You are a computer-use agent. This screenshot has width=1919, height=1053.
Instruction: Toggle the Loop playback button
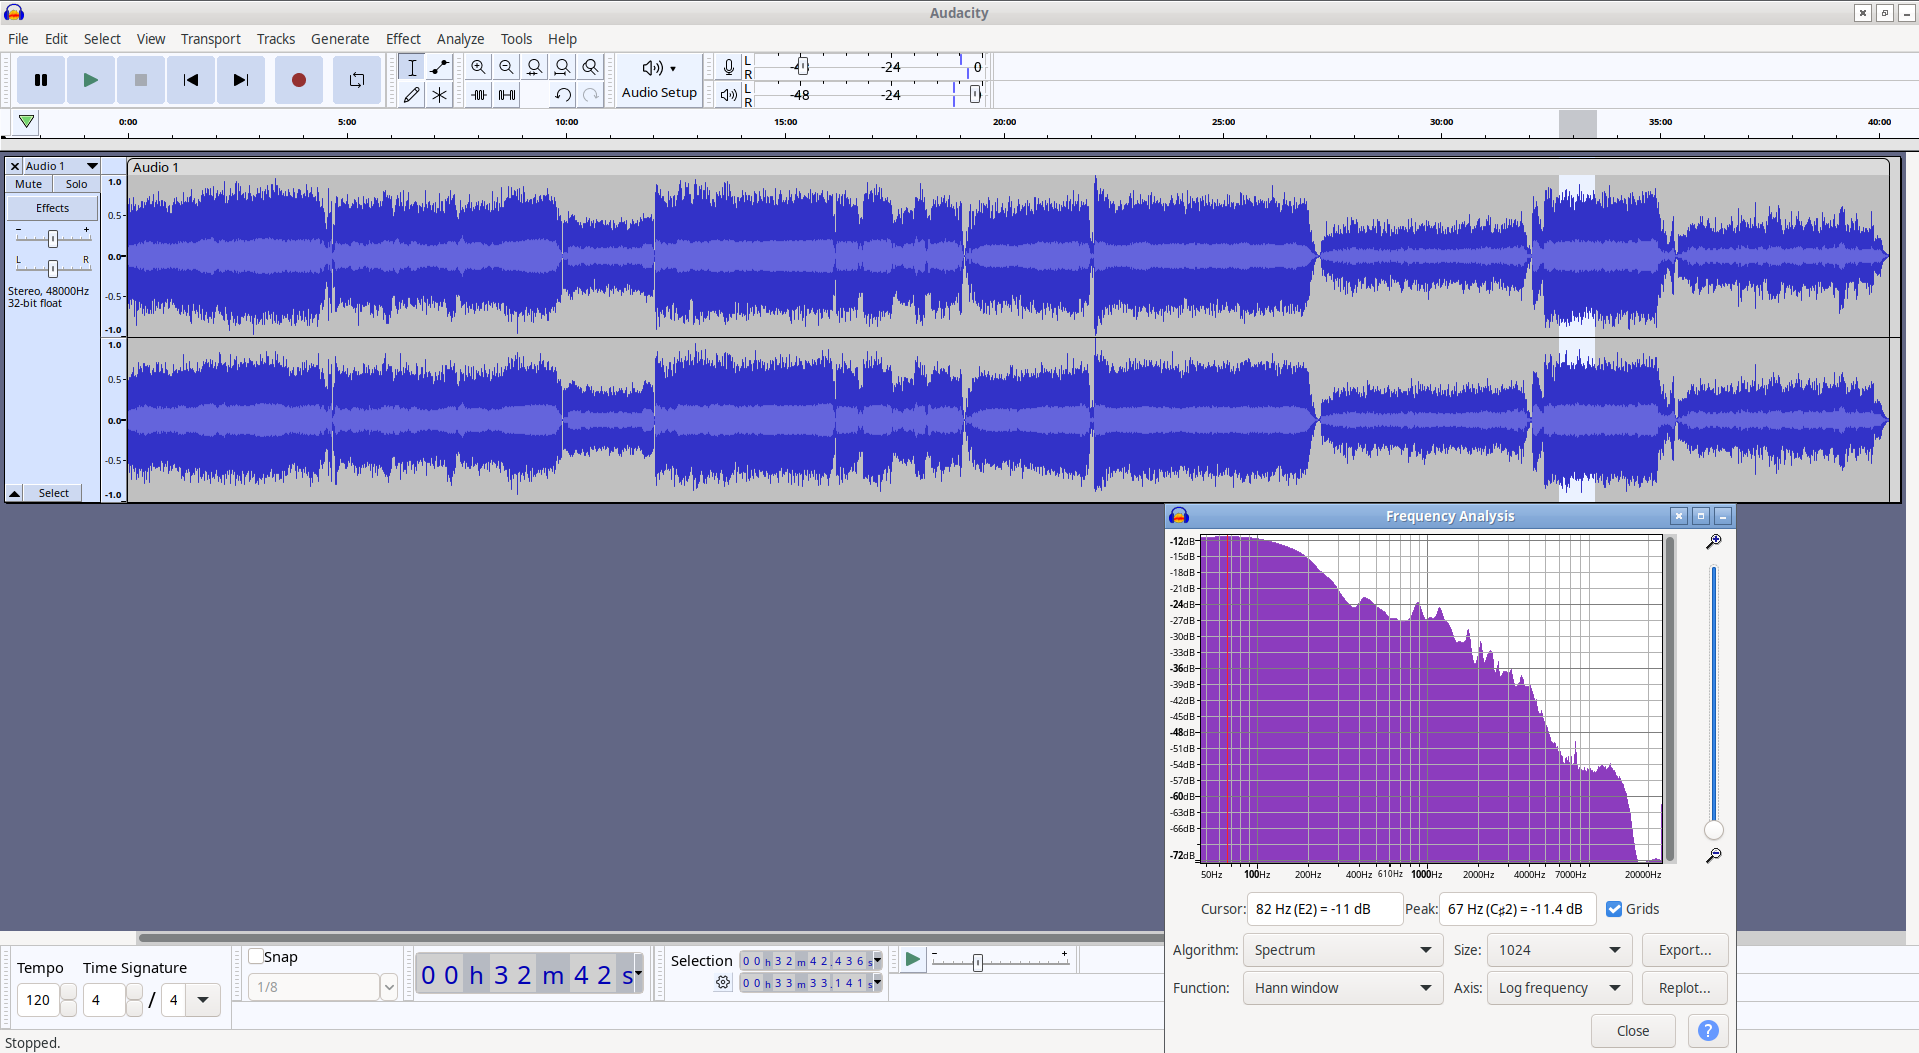(x=356, y=80)
